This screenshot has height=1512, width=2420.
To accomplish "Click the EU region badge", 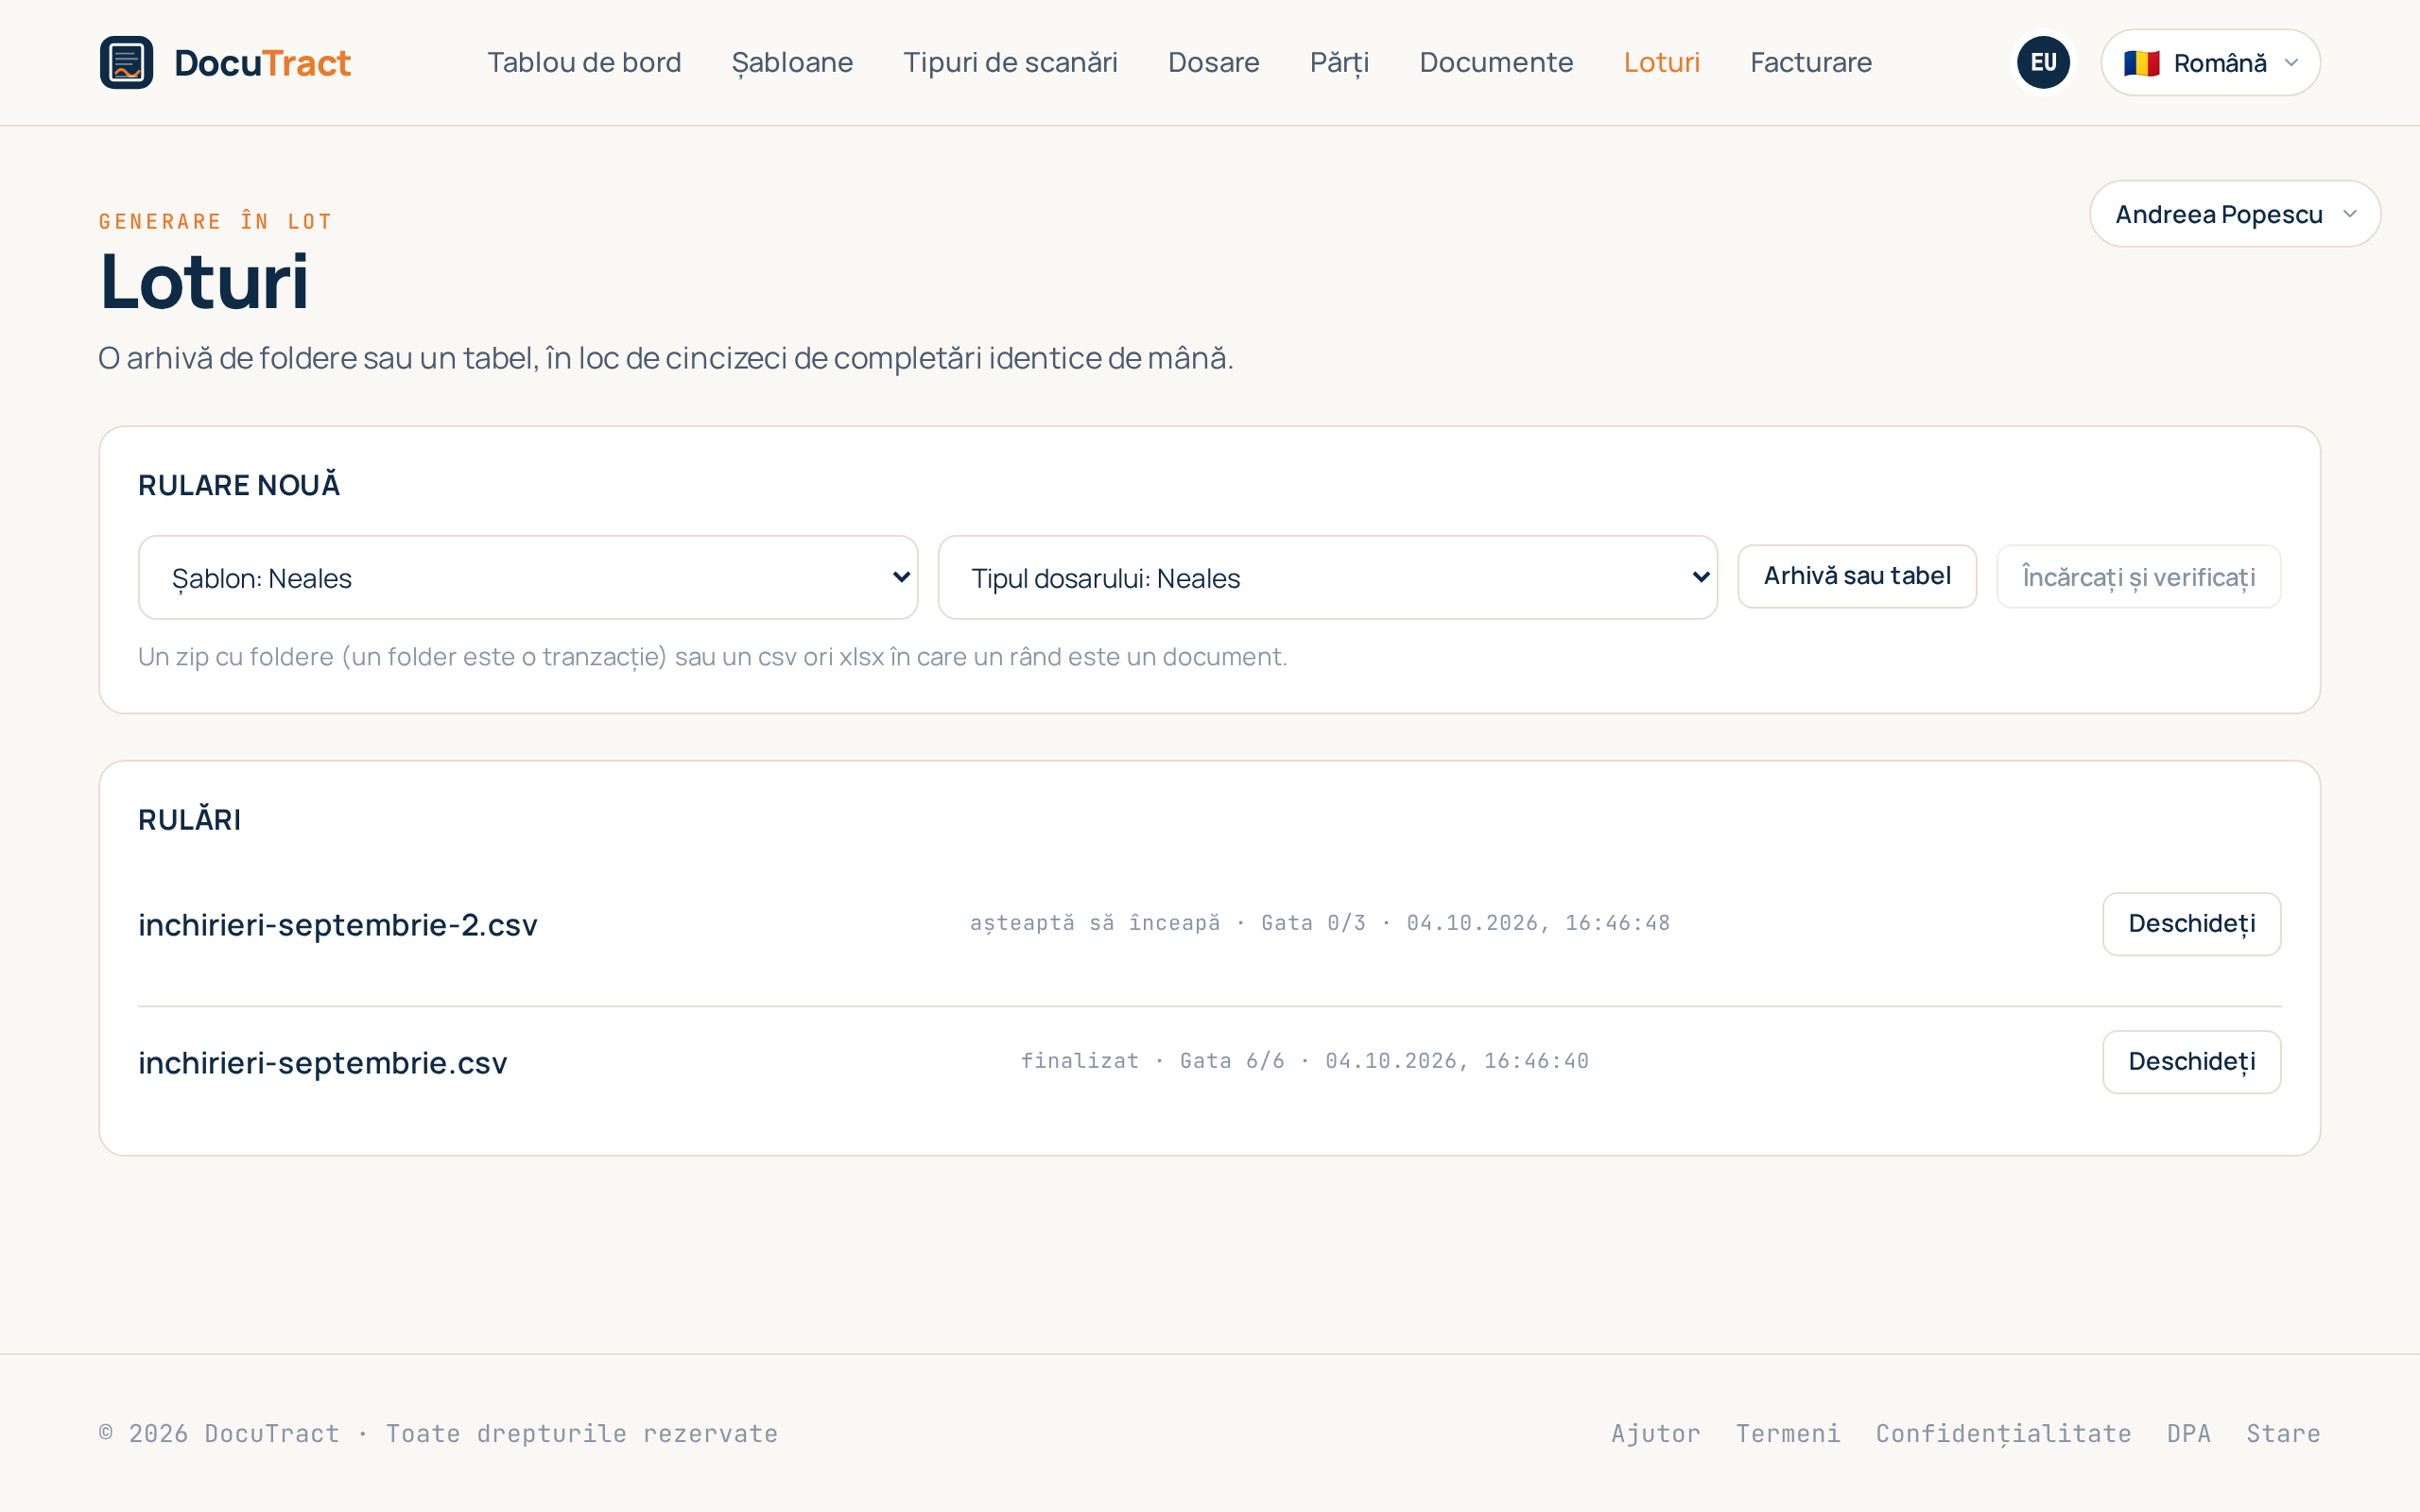I will (x=2042, y=62).
